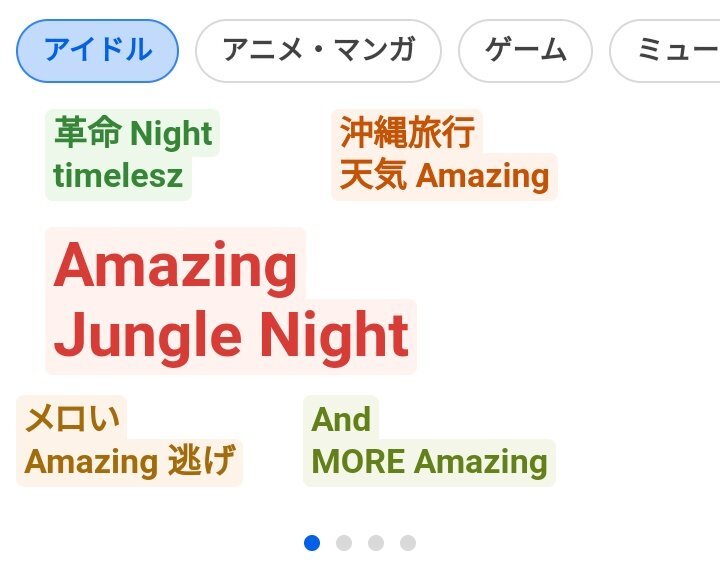
Task: Click the green timelesz keyword
Action: pyautogui.click(x=118, y=176)
